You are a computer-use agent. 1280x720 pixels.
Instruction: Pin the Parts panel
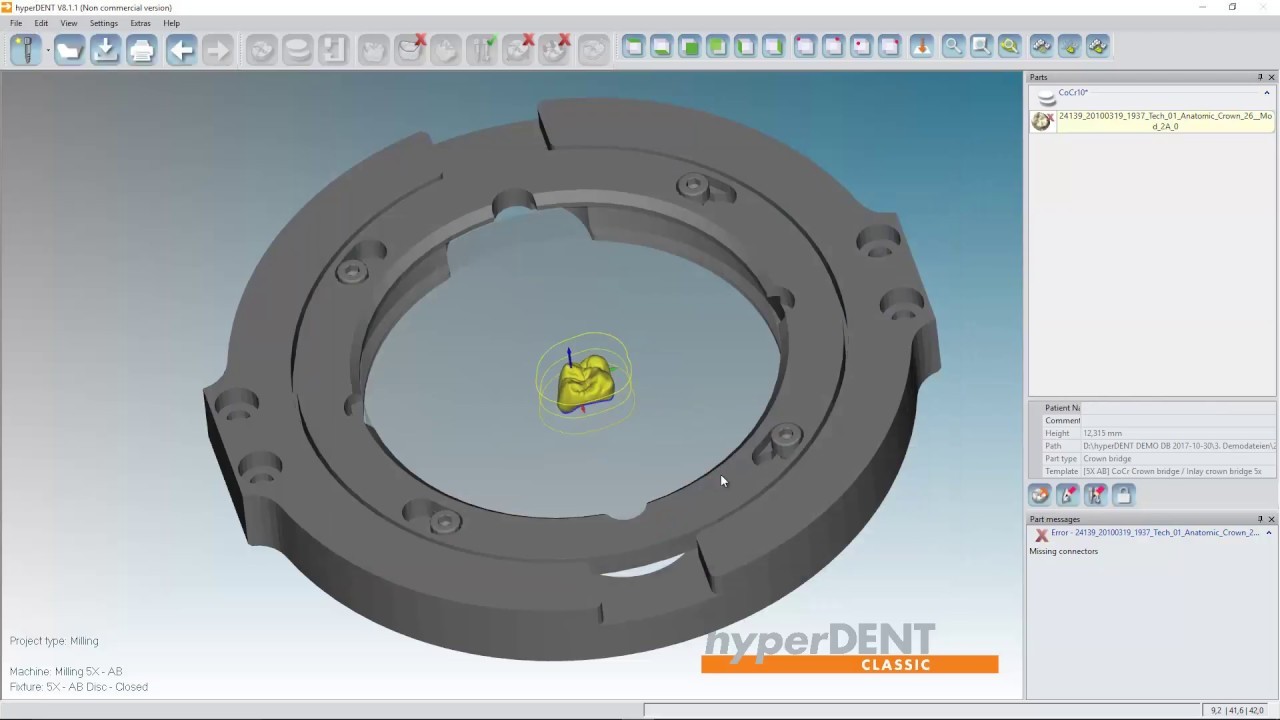point(1260,77)
